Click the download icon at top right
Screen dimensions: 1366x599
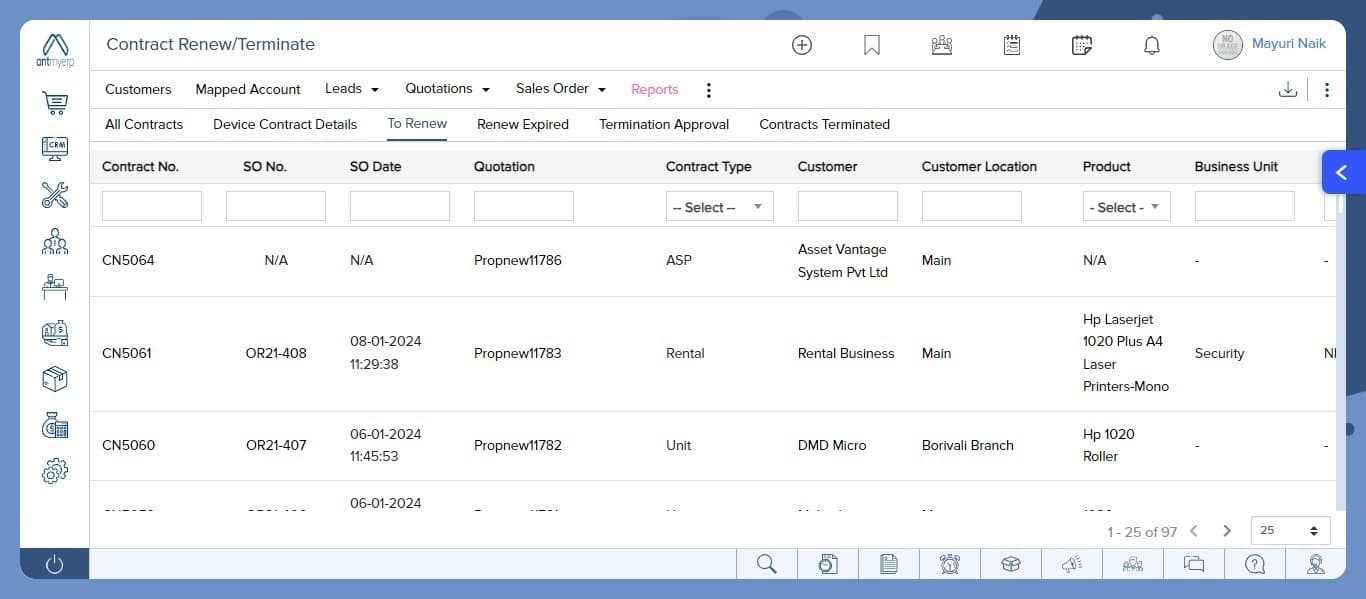point(1288,90)
